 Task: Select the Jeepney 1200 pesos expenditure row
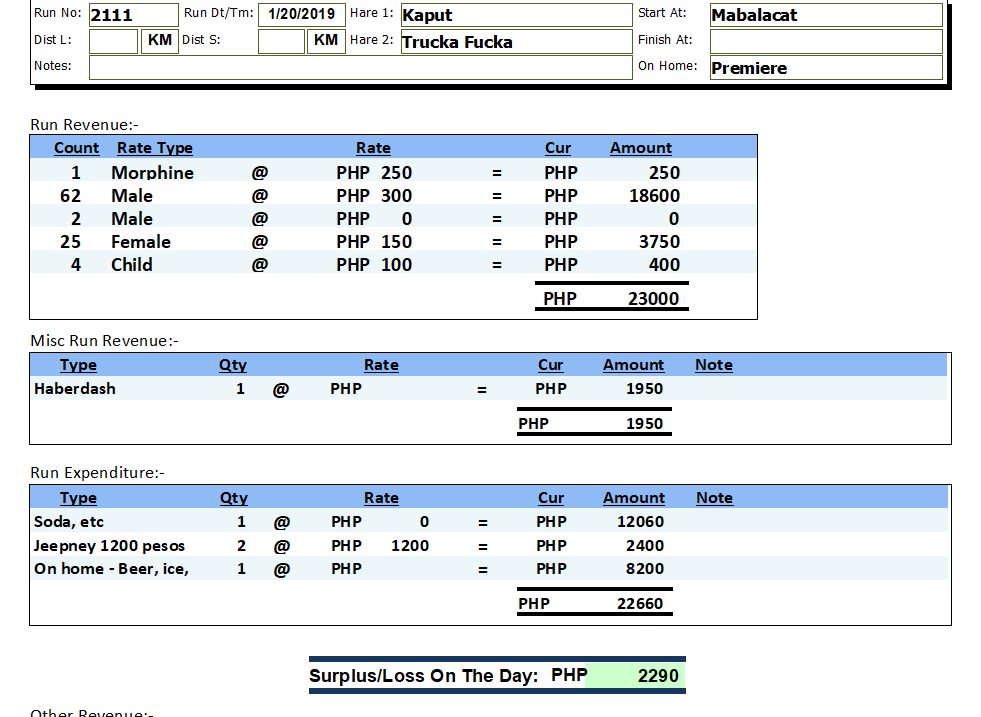[x=109, y=546]
